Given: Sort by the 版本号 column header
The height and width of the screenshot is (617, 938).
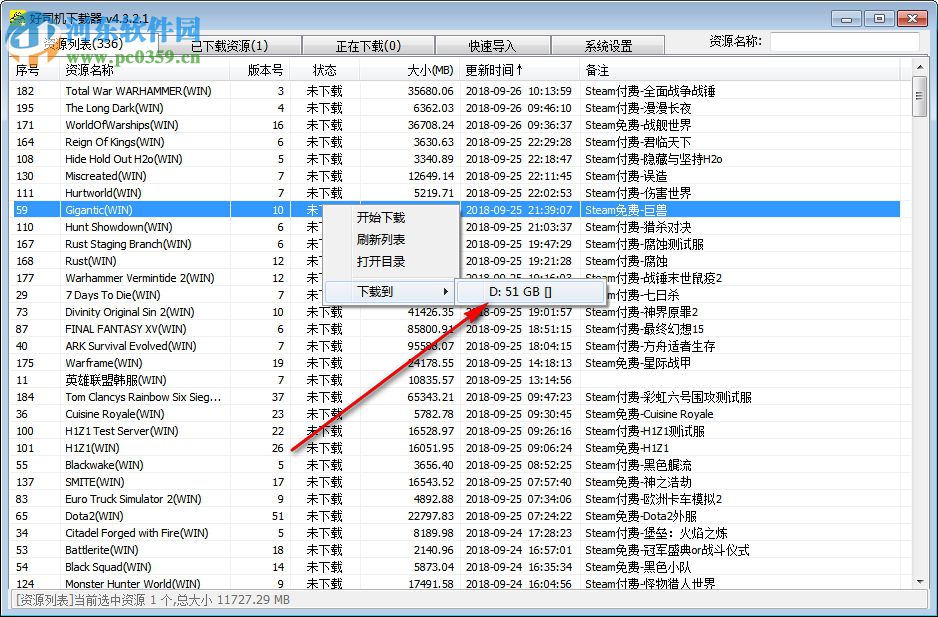Looking at the screenshot, I should click(x=260, y=70).
